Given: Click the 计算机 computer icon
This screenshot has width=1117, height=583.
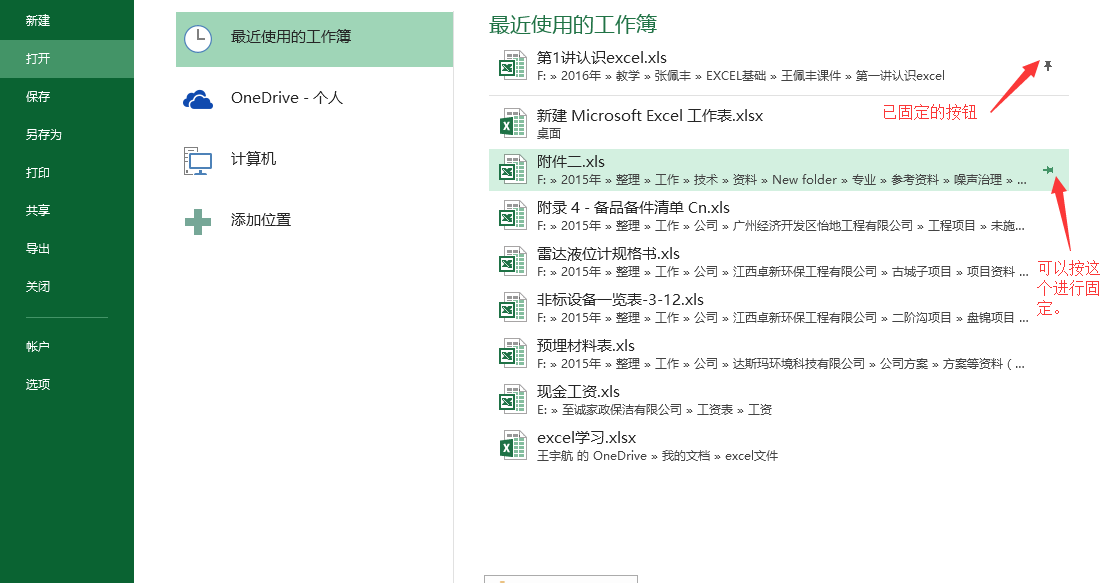Looking at the screenshot, I should coord(198,159).
